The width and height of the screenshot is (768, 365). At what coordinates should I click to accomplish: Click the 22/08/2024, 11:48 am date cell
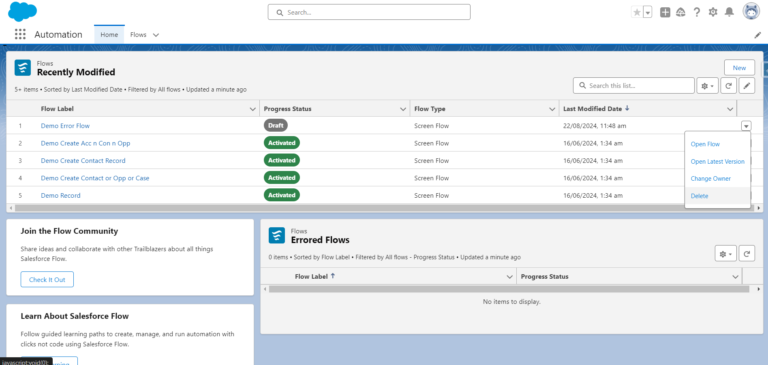595,126
